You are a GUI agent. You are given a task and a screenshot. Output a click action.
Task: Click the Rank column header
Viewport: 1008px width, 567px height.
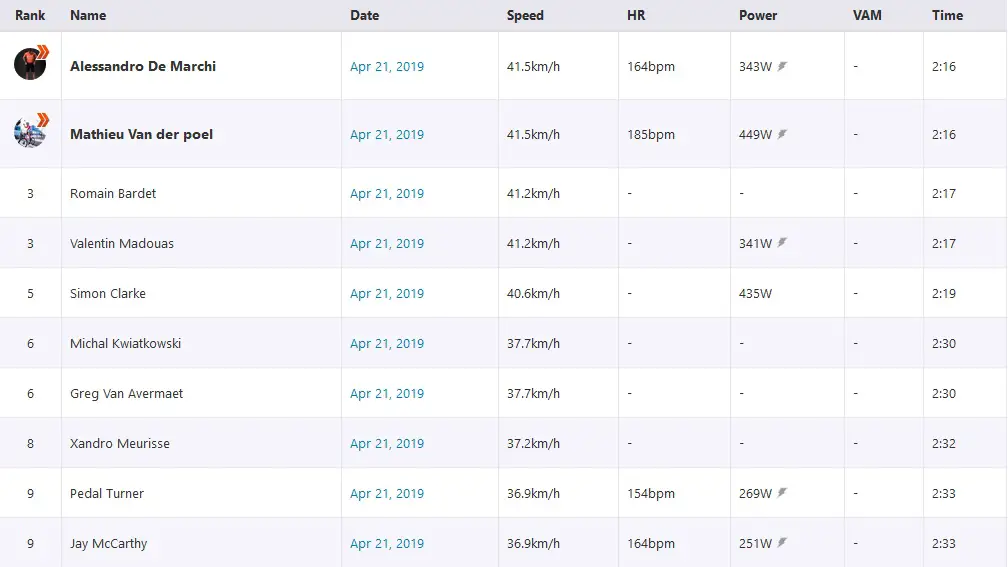tap(30, 15)
